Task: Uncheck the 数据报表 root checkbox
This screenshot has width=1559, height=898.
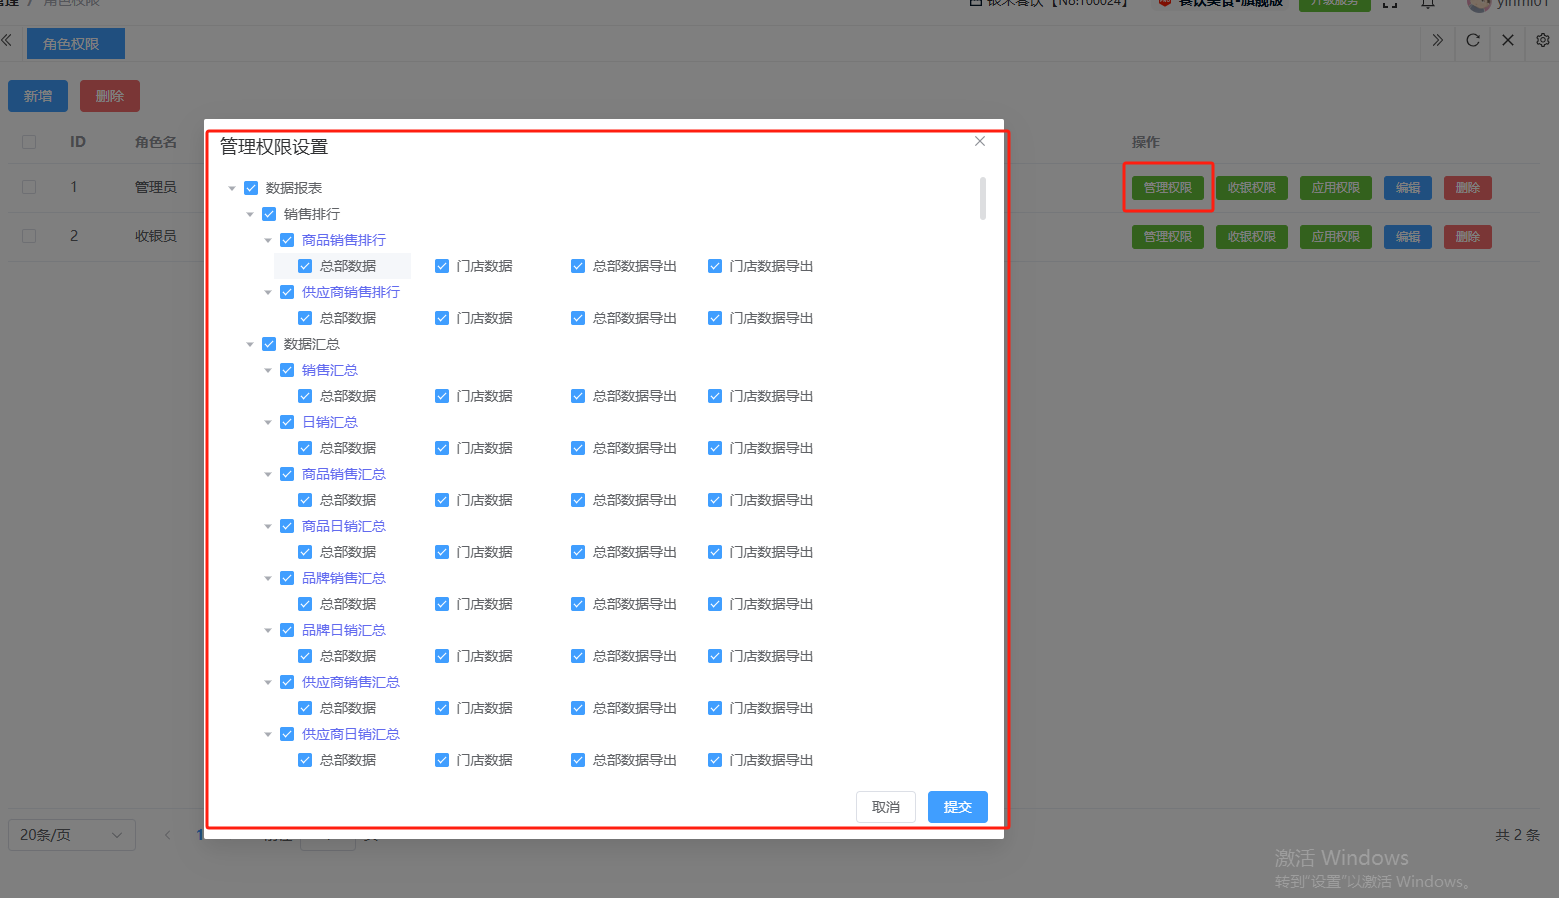Action: (x=251, y=188)
